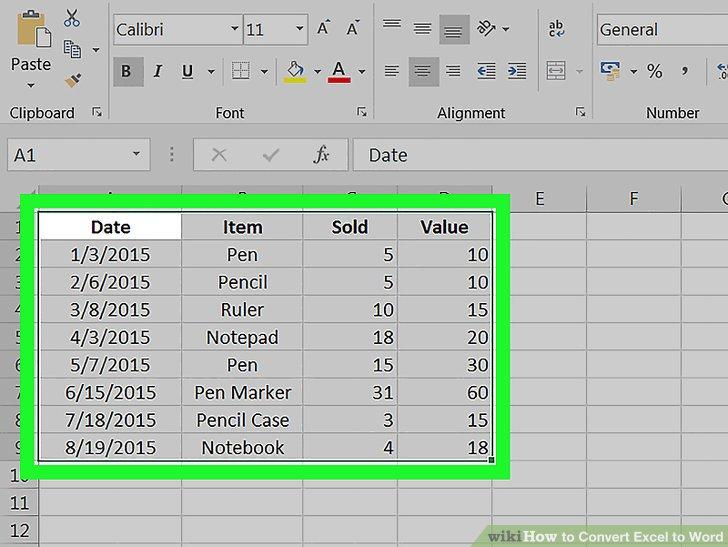Viewport: 728px width, 547px height.
Task: Launch Font settings dialog launcher
Action: click(x=362, y=112)
